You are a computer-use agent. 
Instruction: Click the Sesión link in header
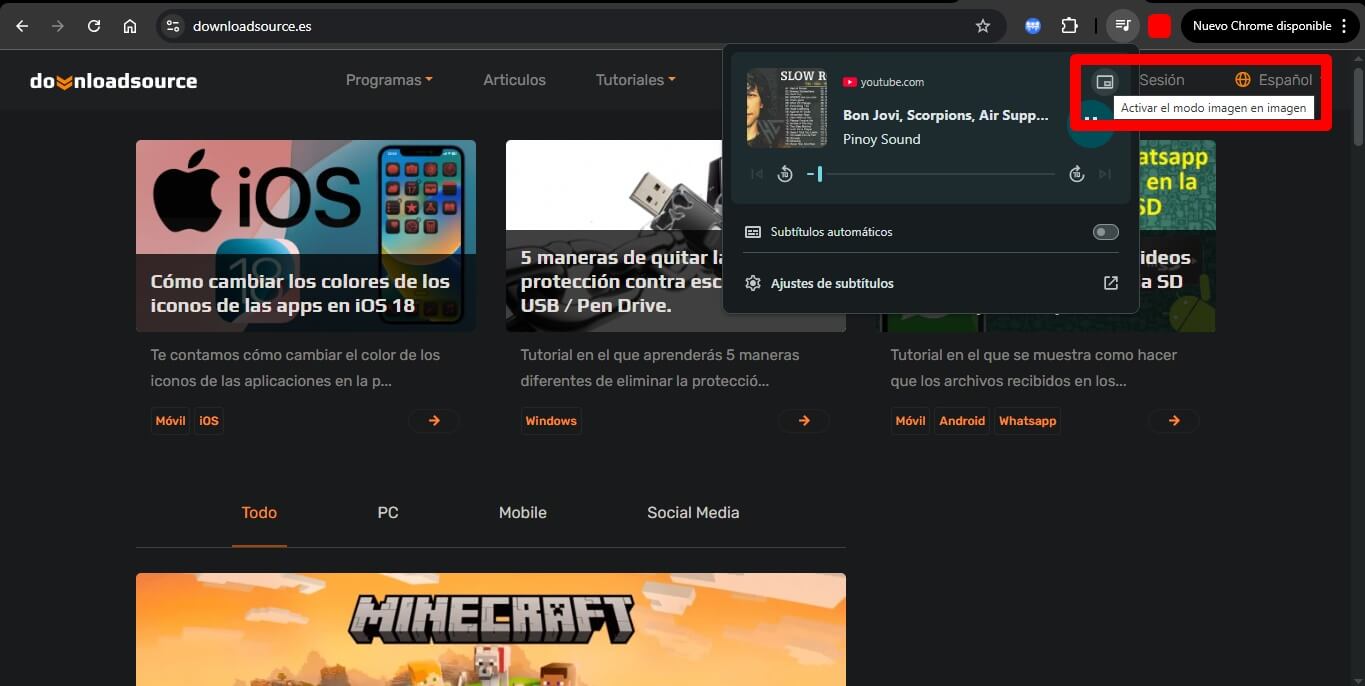pyautogui.click(x=1161, y=80)
